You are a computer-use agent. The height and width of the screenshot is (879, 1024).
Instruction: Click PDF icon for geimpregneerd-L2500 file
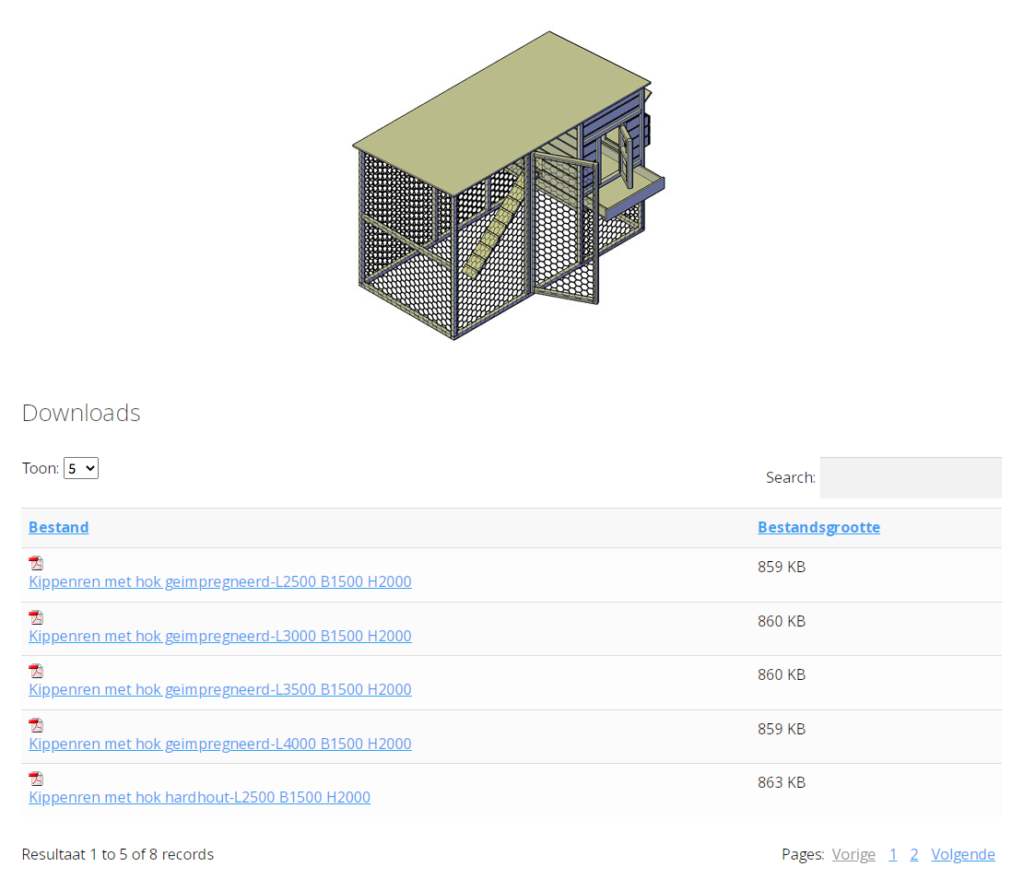click(x=36, y=563)
